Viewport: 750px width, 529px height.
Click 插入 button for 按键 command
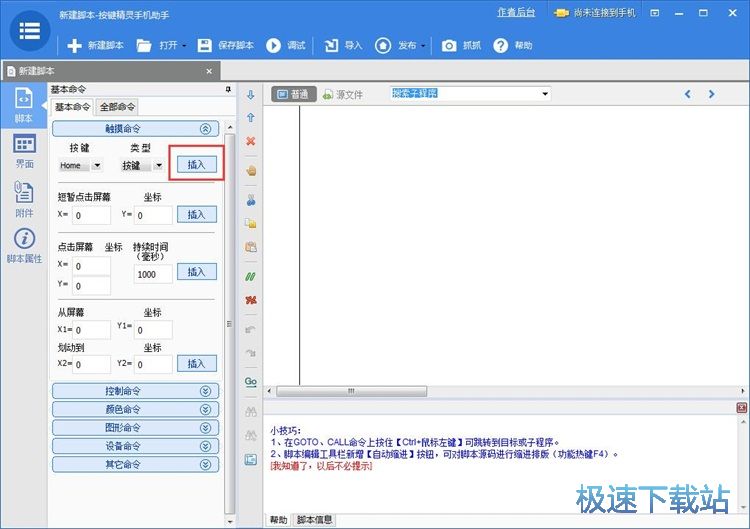pyautogui.click(x=197, y=165)
